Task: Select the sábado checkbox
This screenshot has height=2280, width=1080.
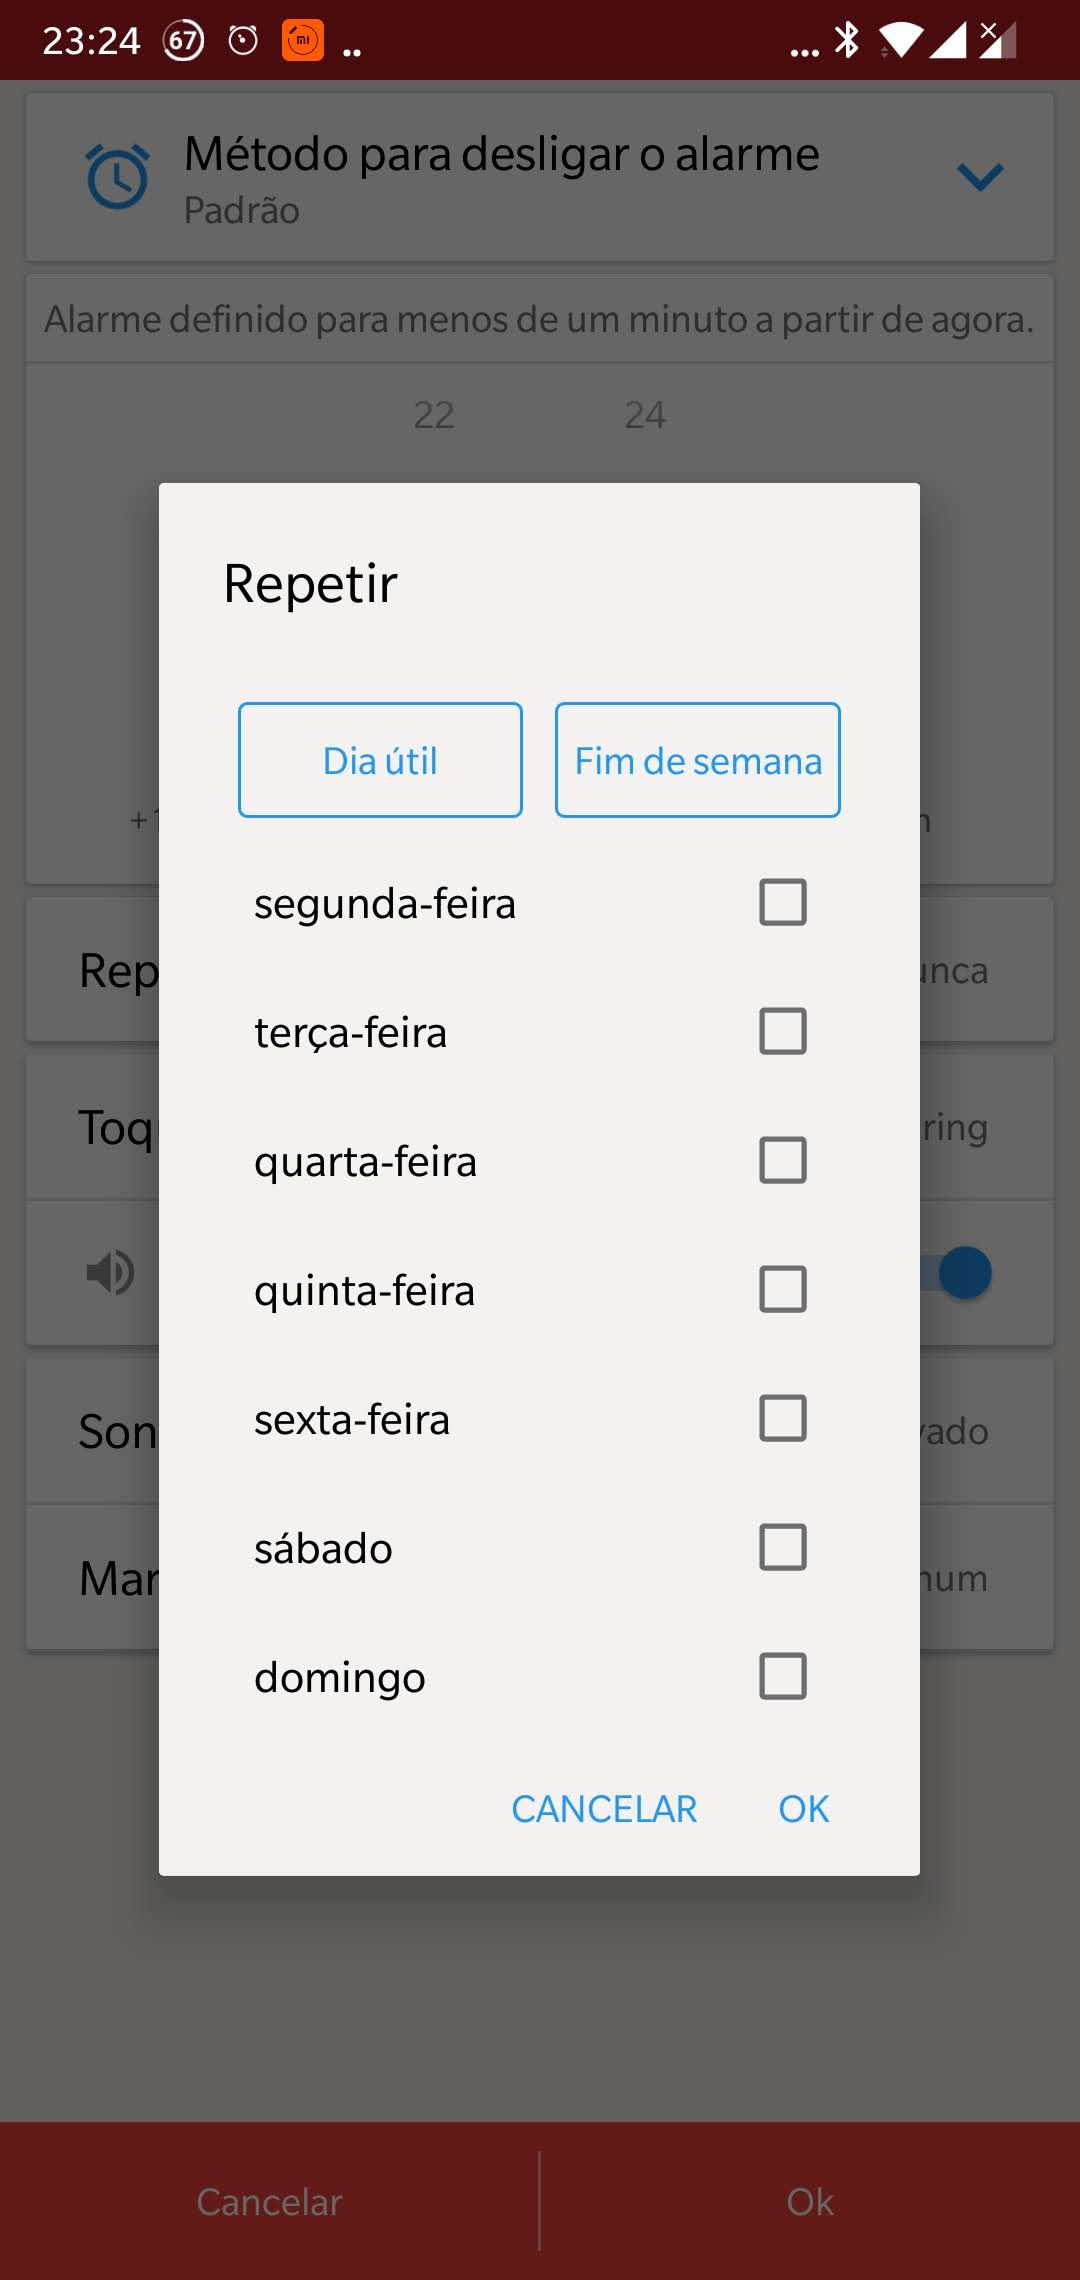Action: pos(783,1547)
